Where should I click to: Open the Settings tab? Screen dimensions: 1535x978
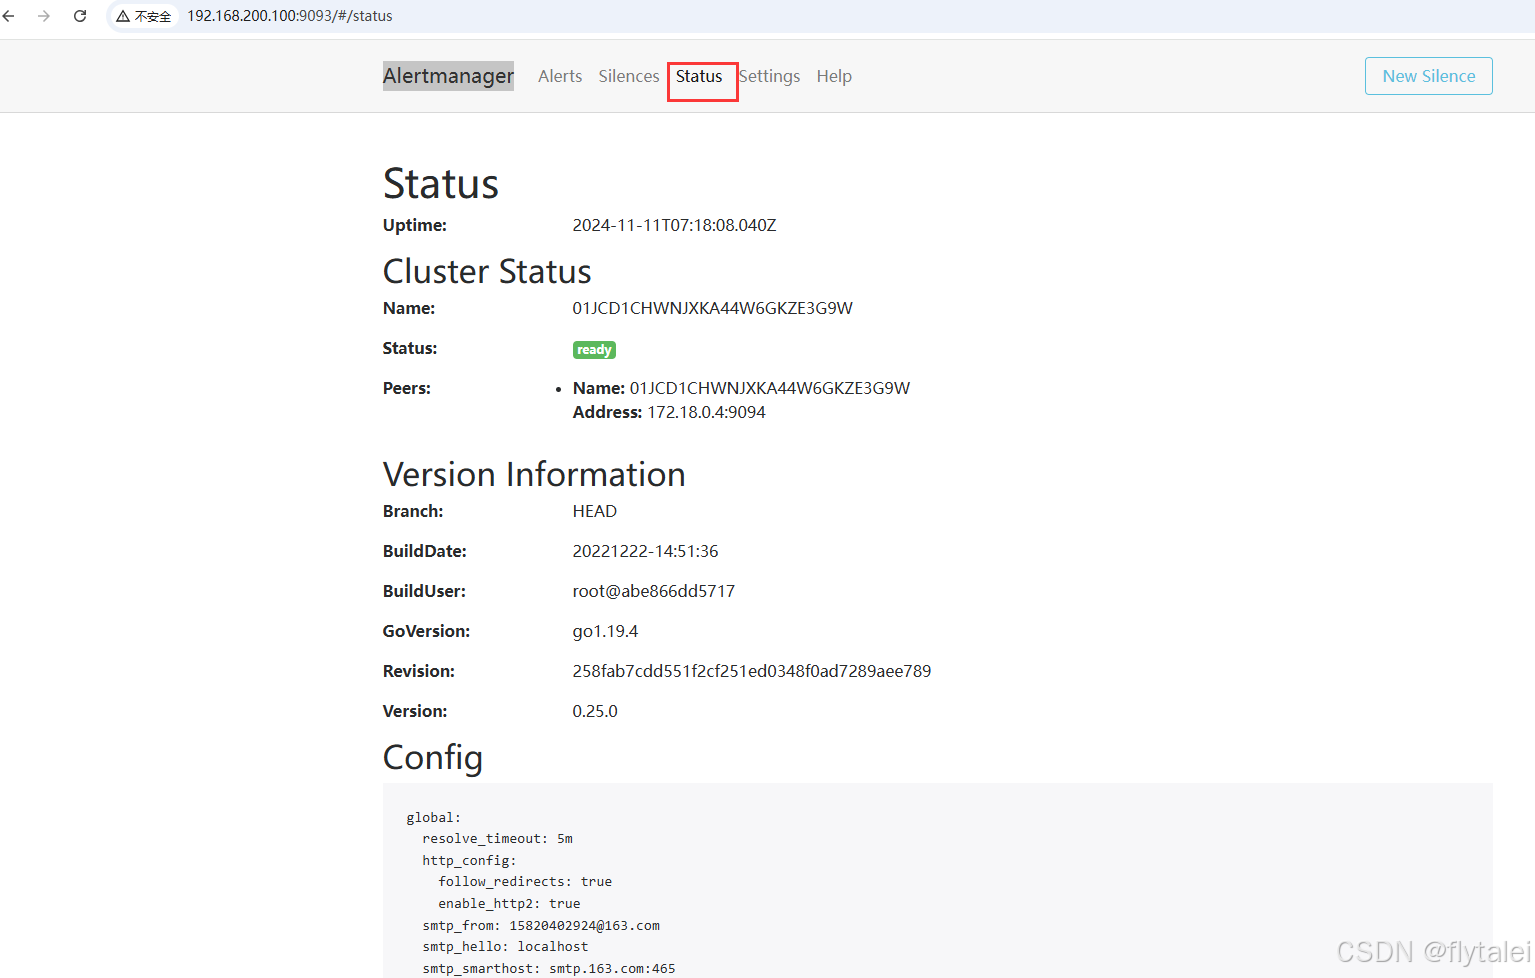(x=769, y=76)
